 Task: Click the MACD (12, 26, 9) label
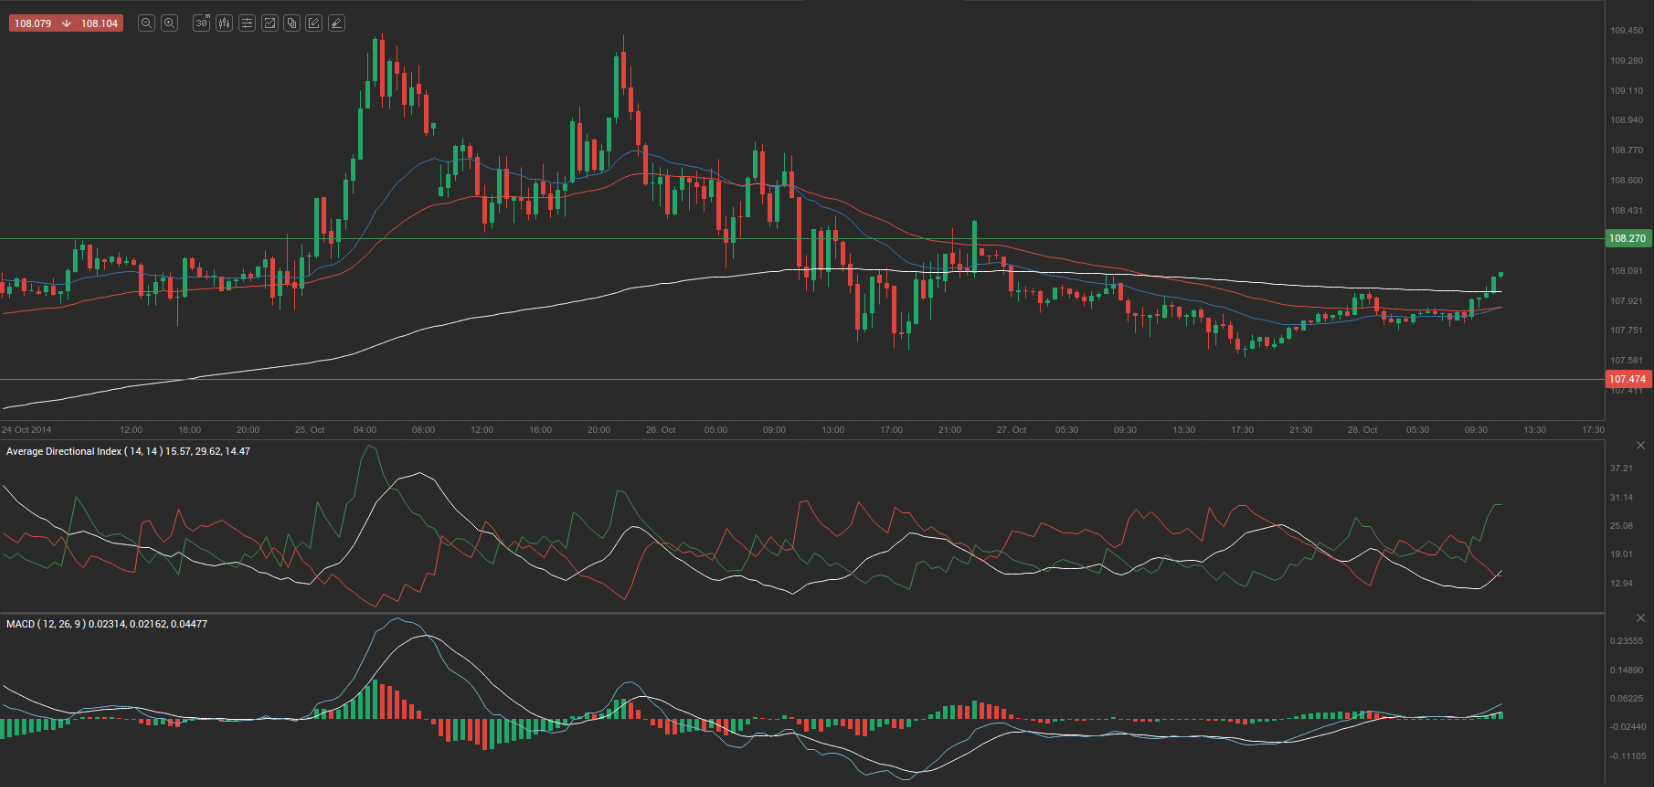point(106,624)
